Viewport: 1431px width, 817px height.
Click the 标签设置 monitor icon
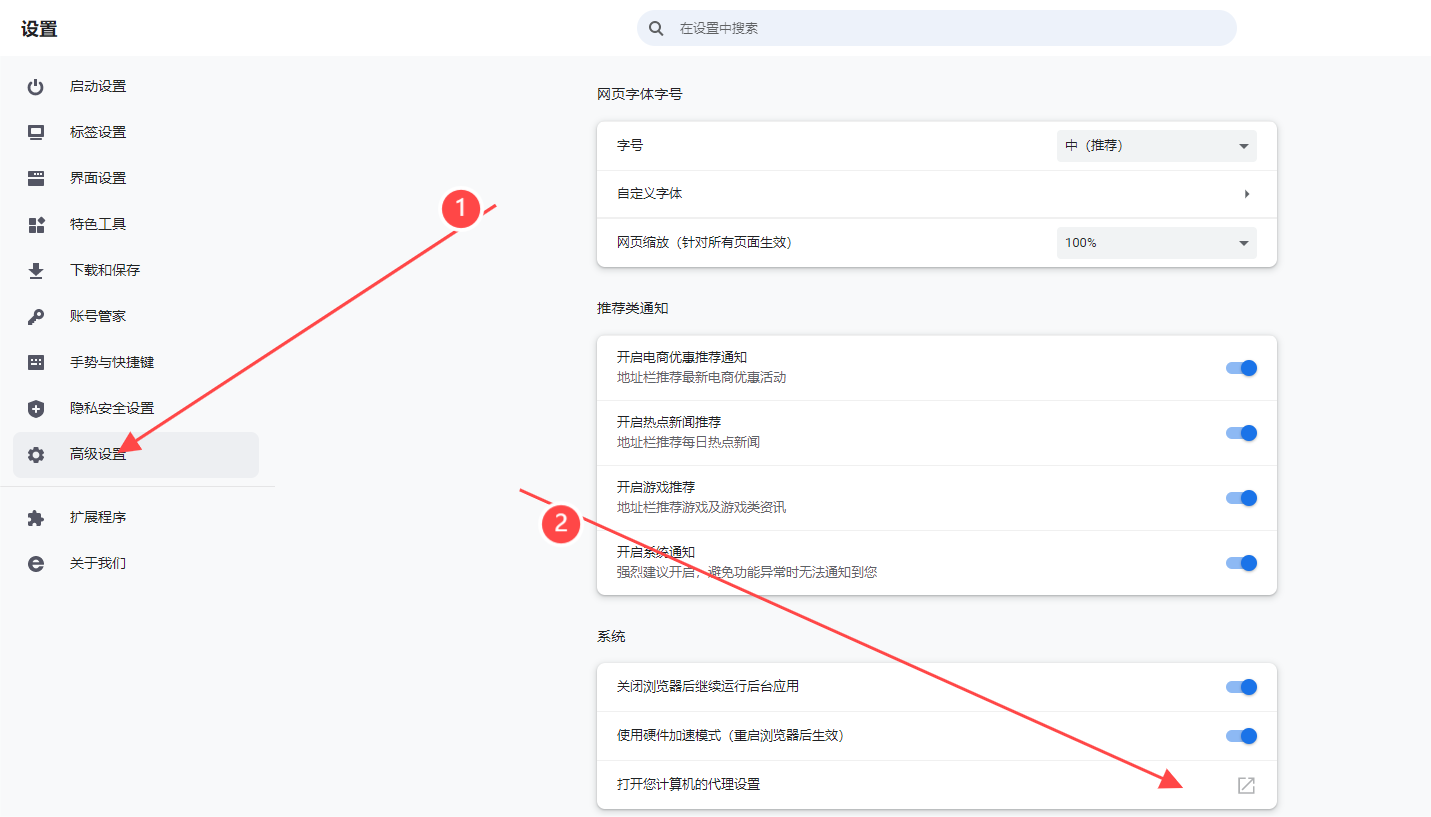pos(36,131)
